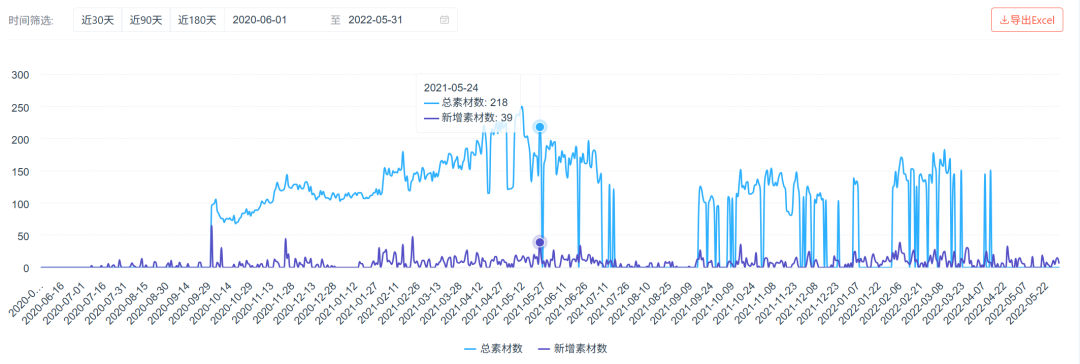
Task: Select the 近90天 quick filter
Action: tap(145, 20)
